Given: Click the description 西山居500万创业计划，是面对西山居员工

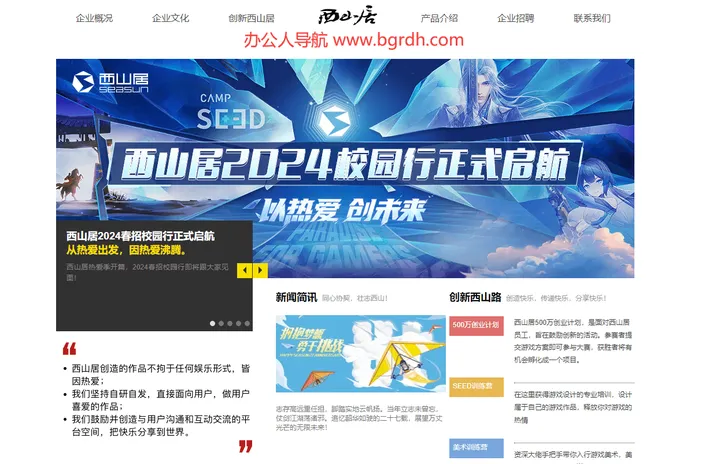Looking at the screenshot, I should pyautogui.click(x=573, y=341).
